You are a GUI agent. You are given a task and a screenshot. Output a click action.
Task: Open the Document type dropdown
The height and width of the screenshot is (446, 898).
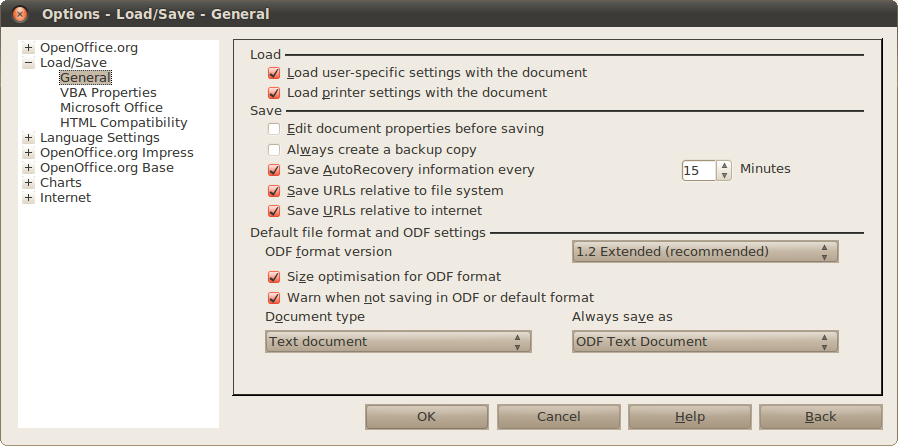point(397,342)
